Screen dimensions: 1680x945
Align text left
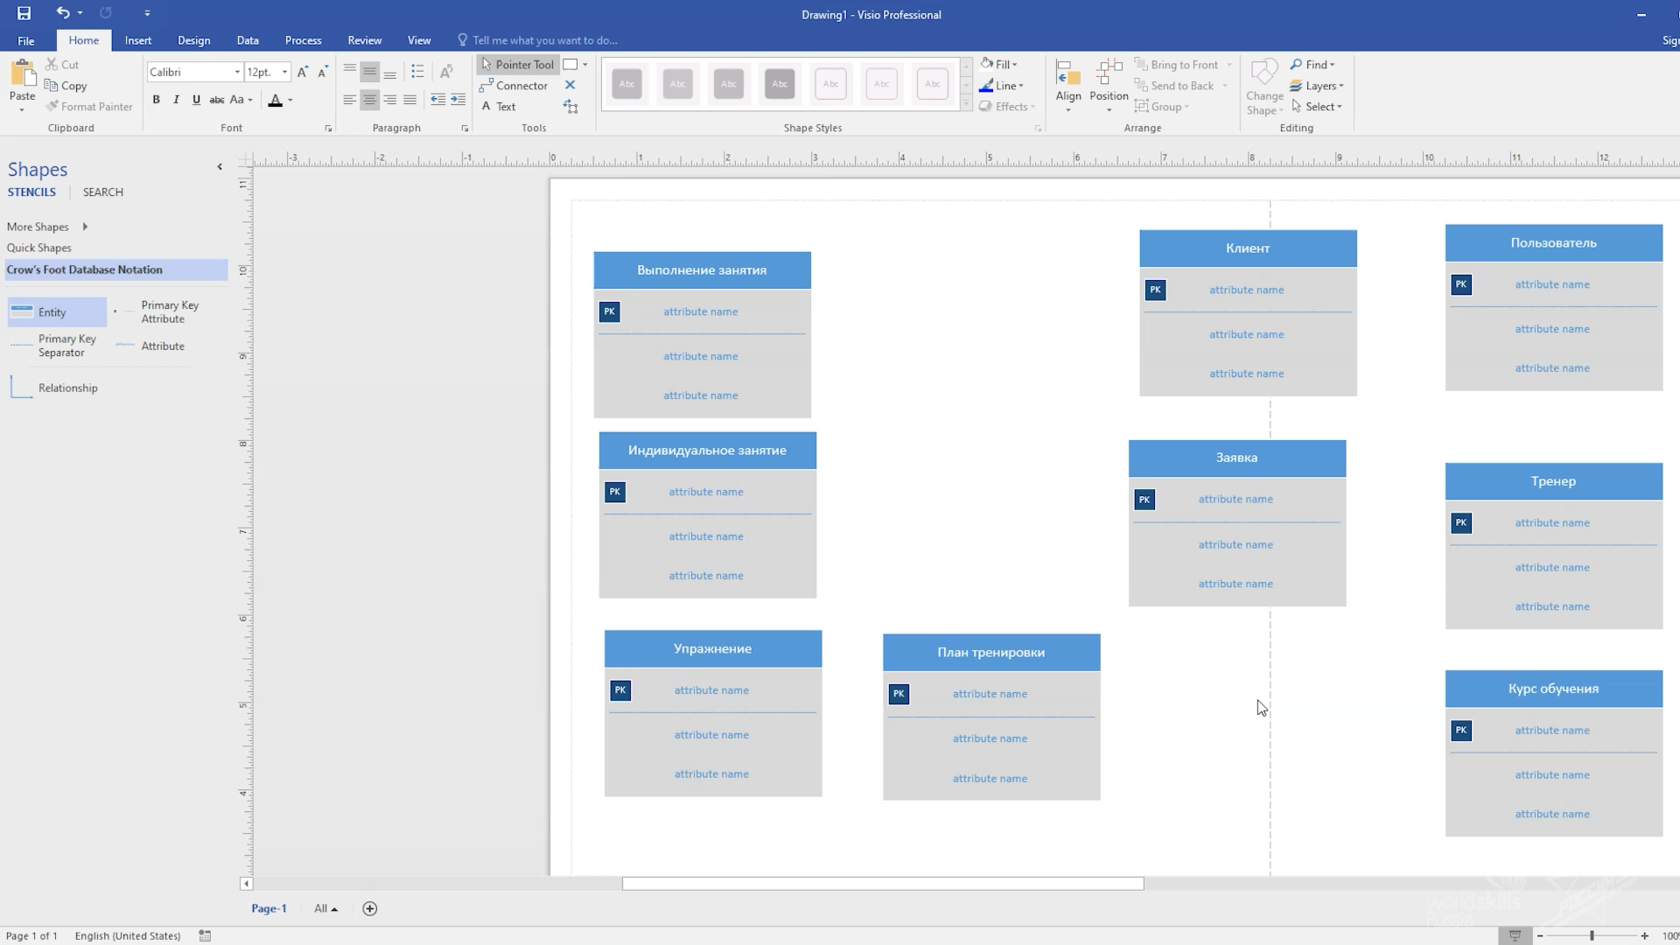(x=349, y=100)
